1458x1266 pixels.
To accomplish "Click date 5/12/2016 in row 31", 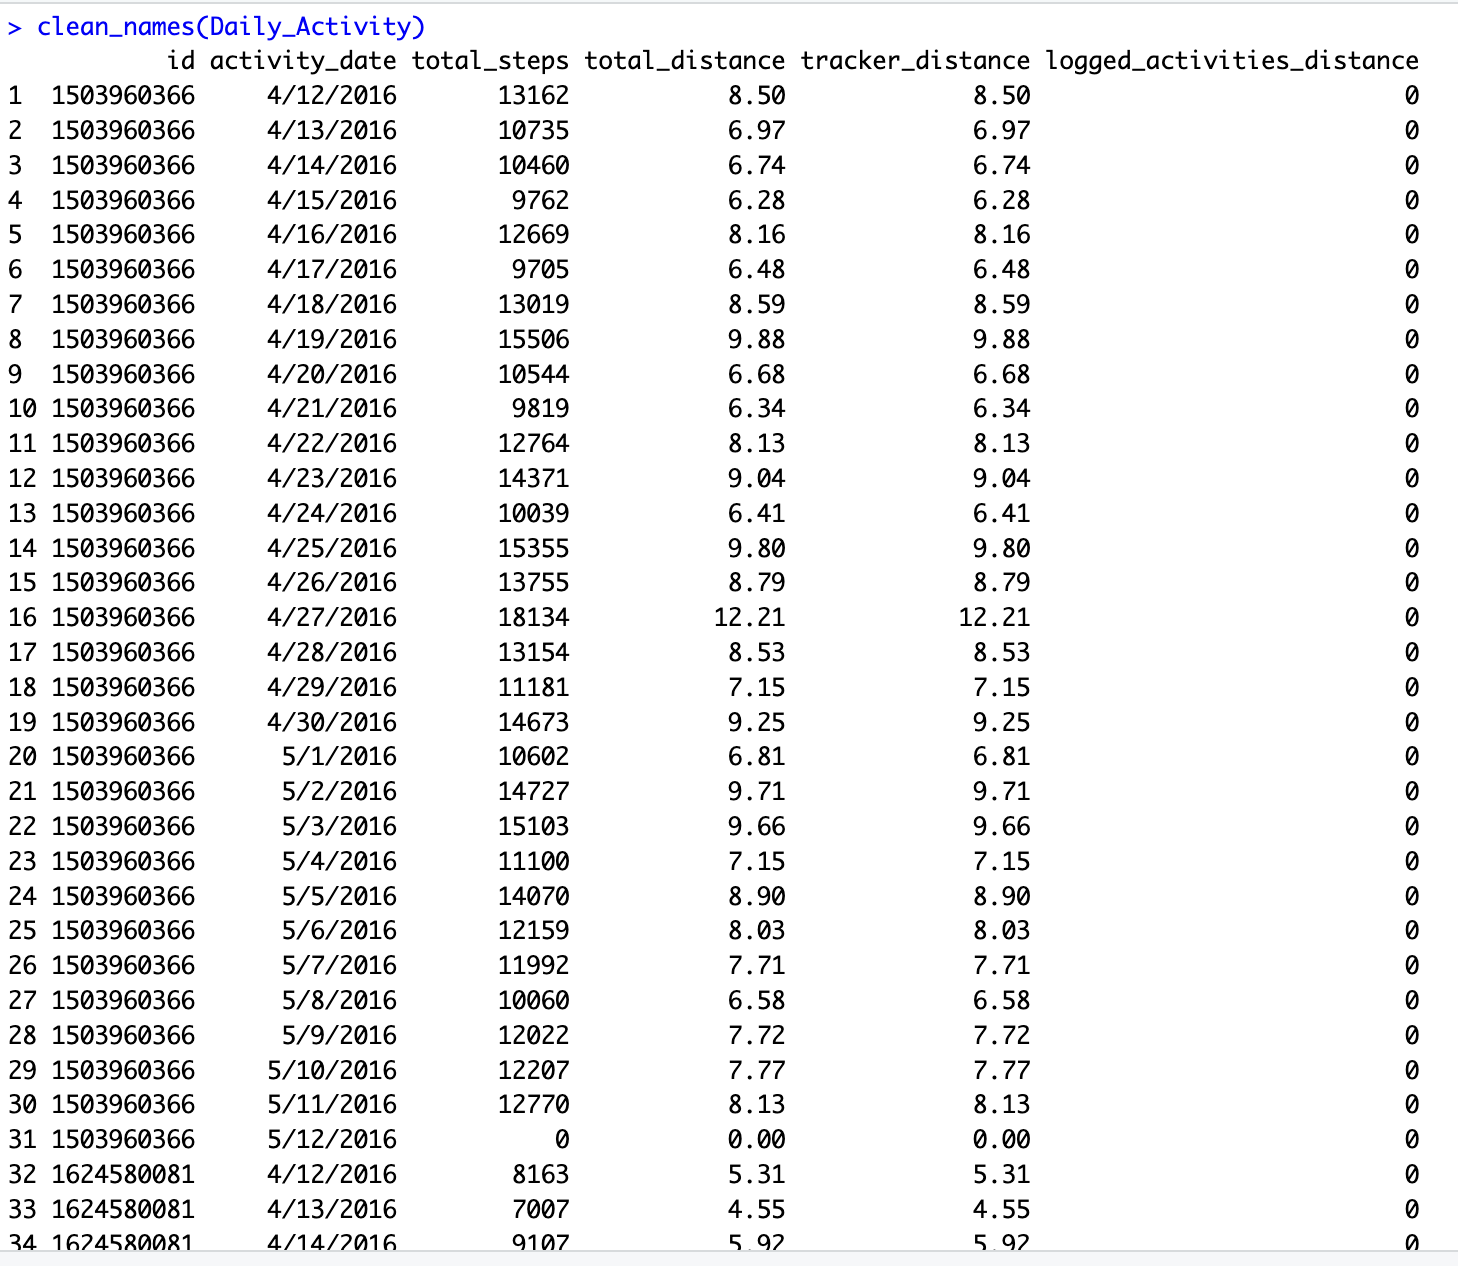I will [332, 1140].
